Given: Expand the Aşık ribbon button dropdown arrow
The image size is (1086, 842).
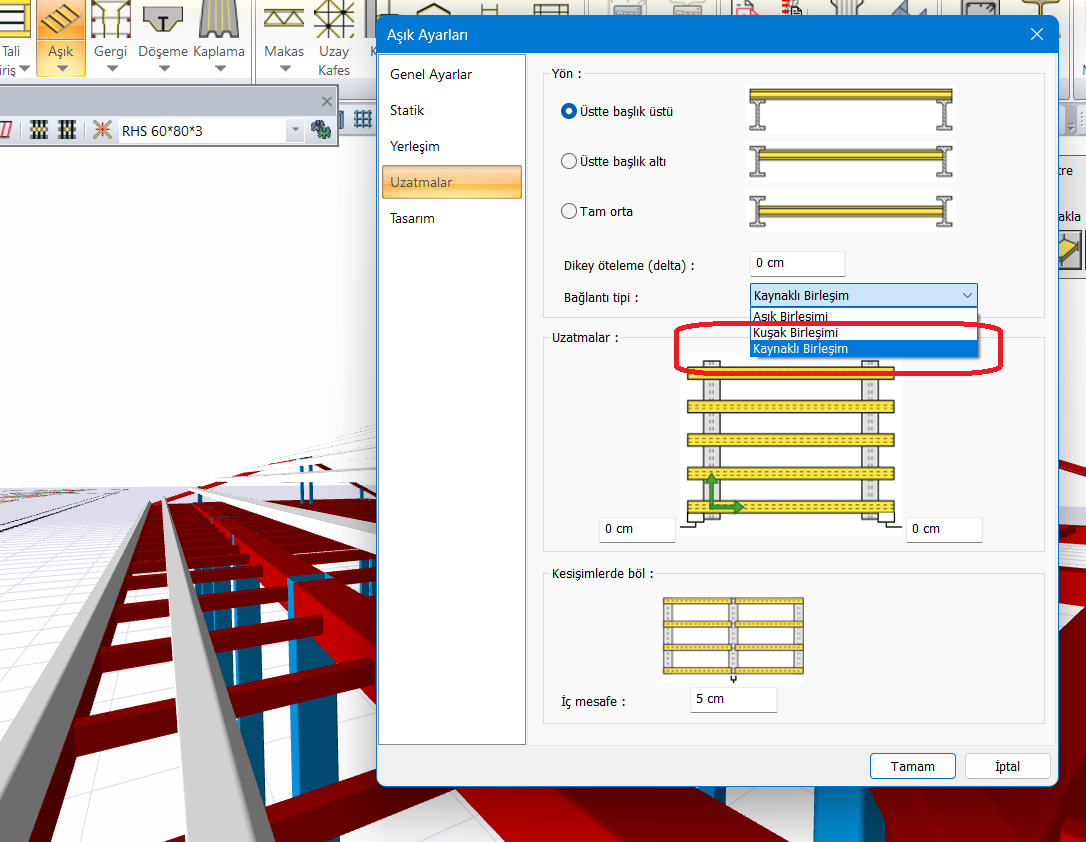Looking at the screenshot, I should 62,69.
